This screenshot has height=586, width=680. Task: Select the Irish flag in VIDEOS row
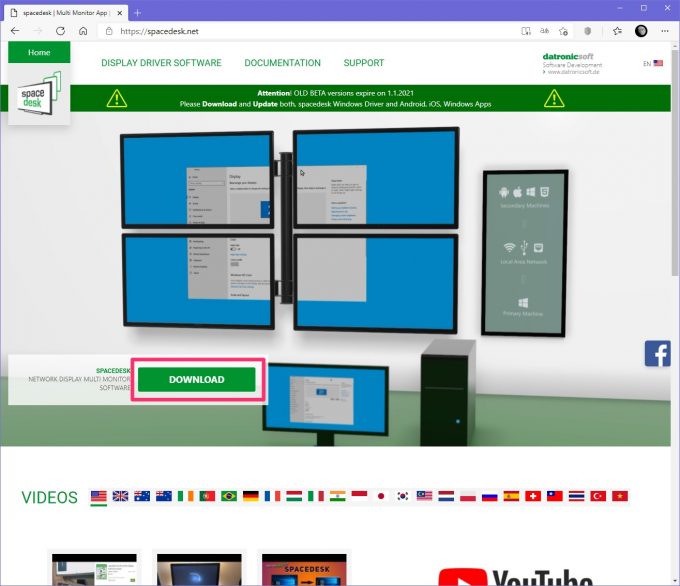(186, 496)
